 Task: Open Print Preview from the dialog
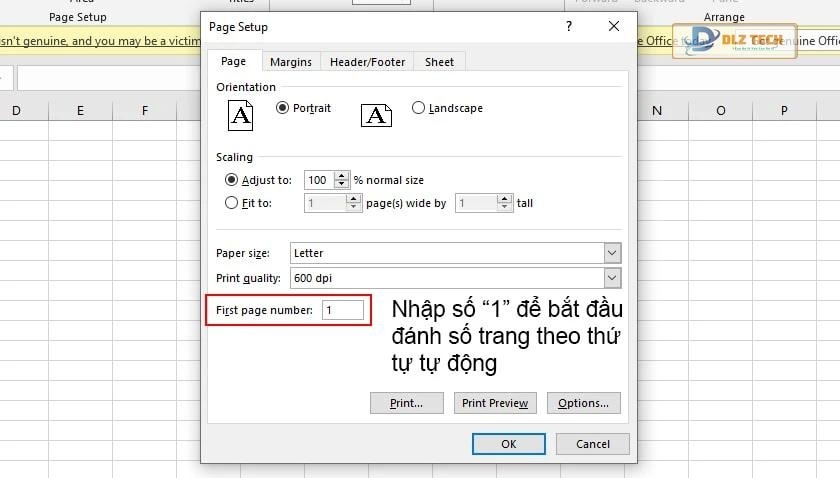click(x=495, y=403)
